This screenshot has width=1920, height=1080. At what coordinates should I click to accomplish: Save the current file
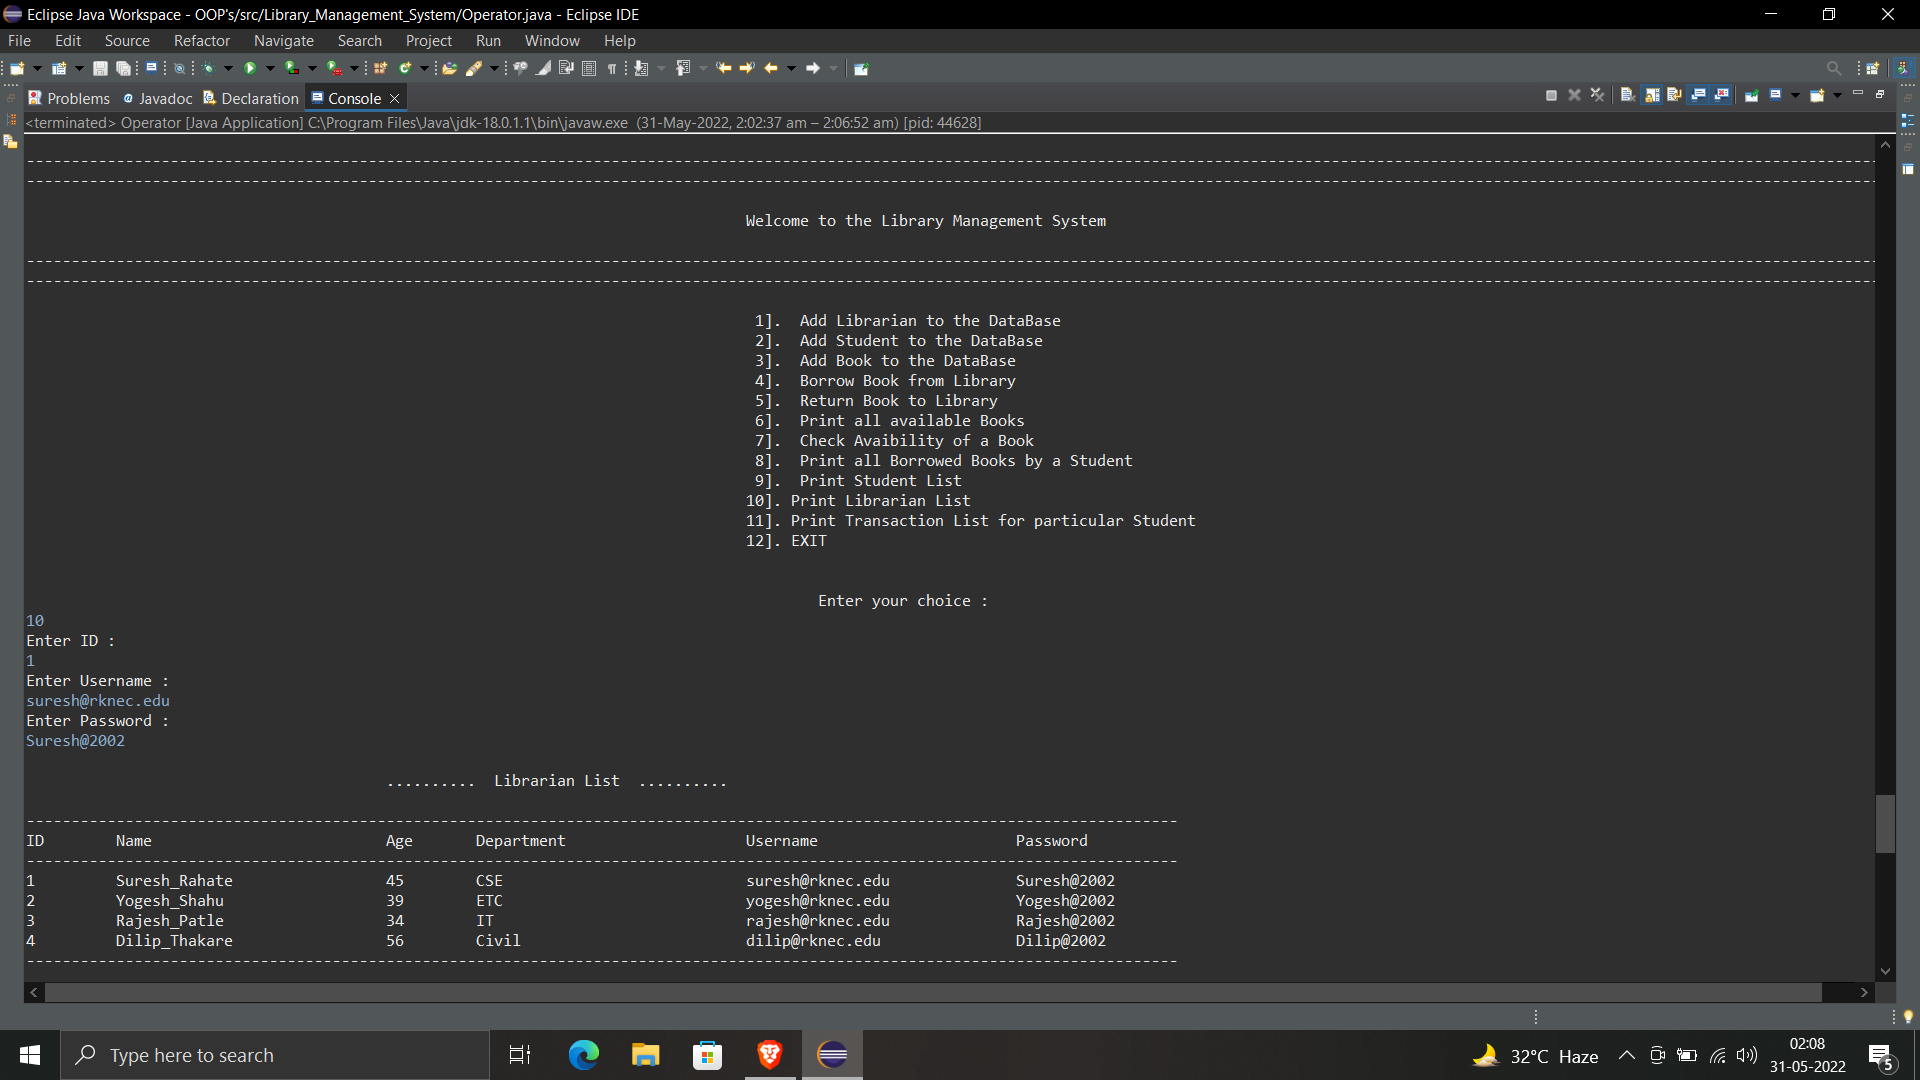(x=98, y=68)
